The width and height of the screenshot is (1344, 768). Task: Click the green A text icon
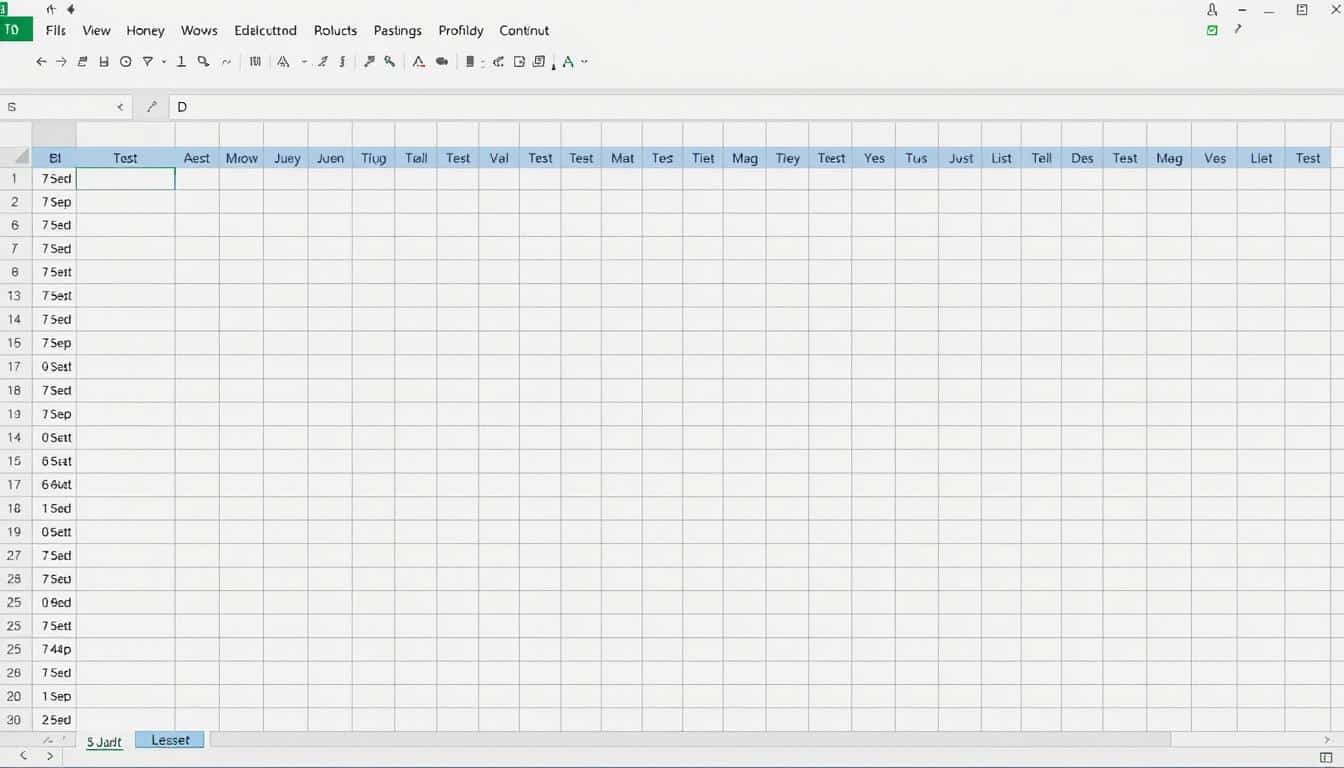coord(568,62)
